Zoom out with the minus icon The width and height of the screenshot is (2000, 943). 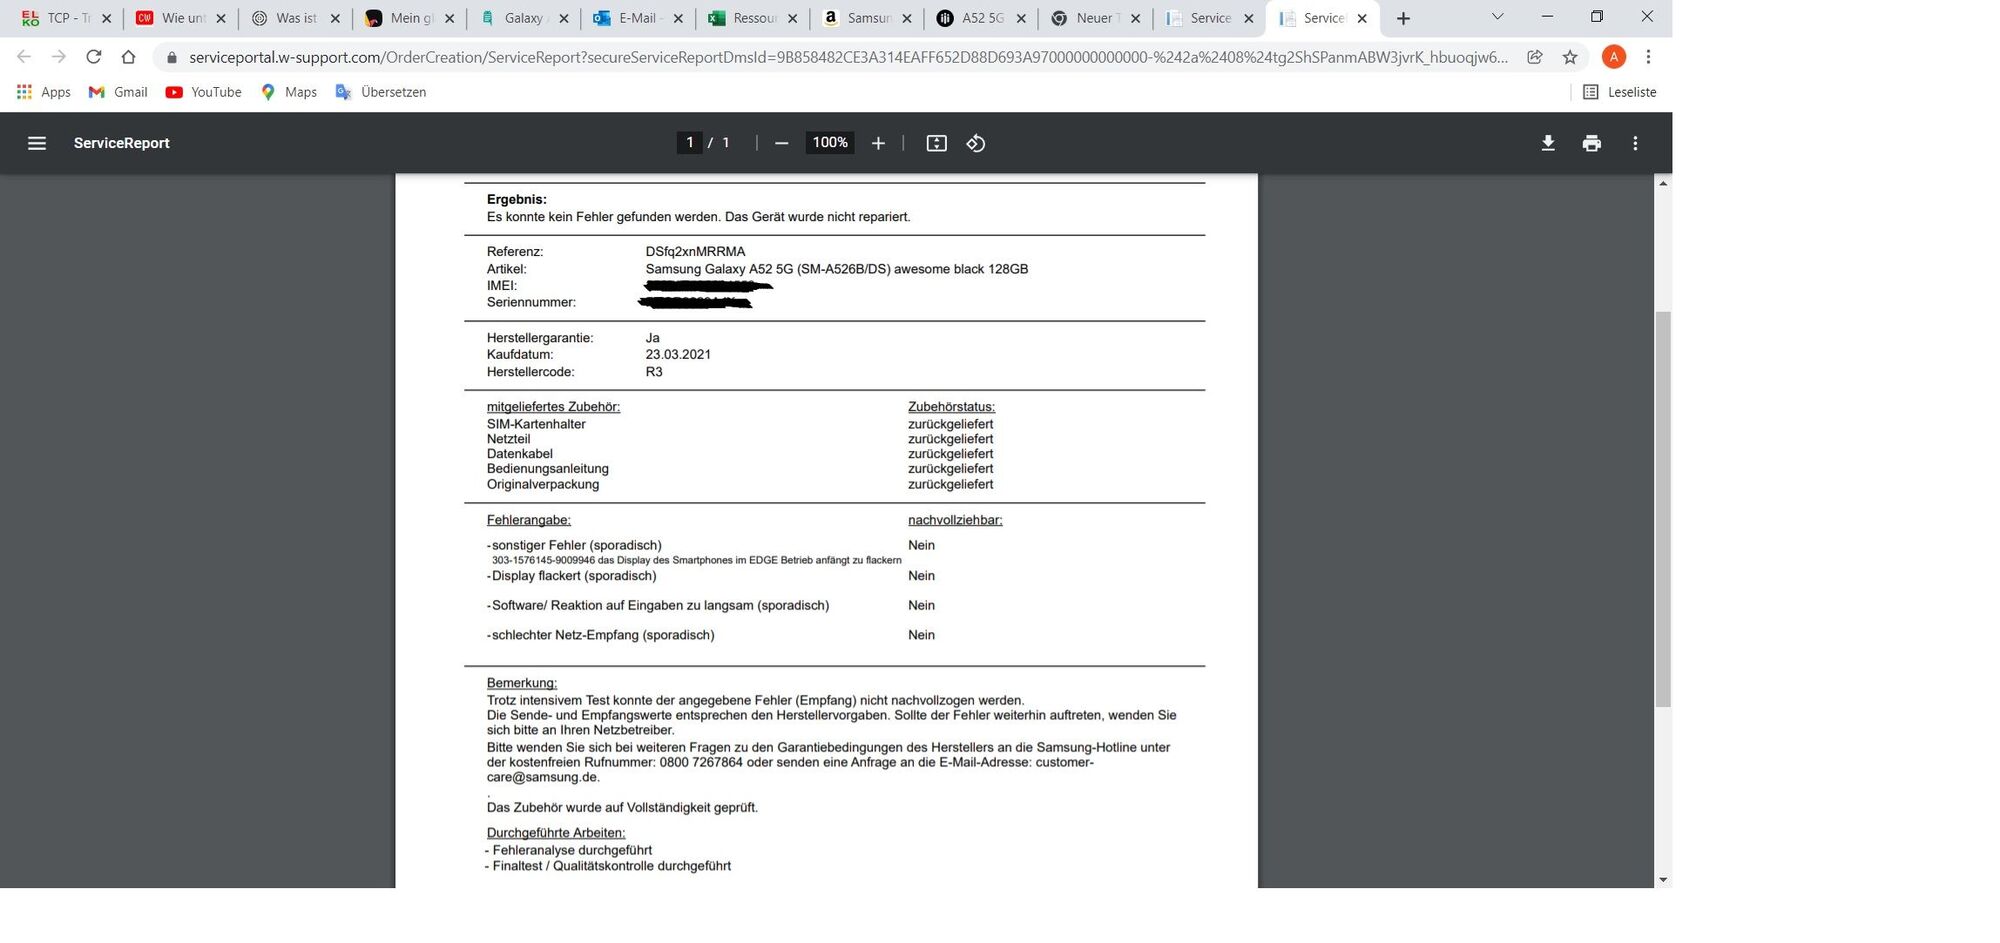click(x=782, y=143)
